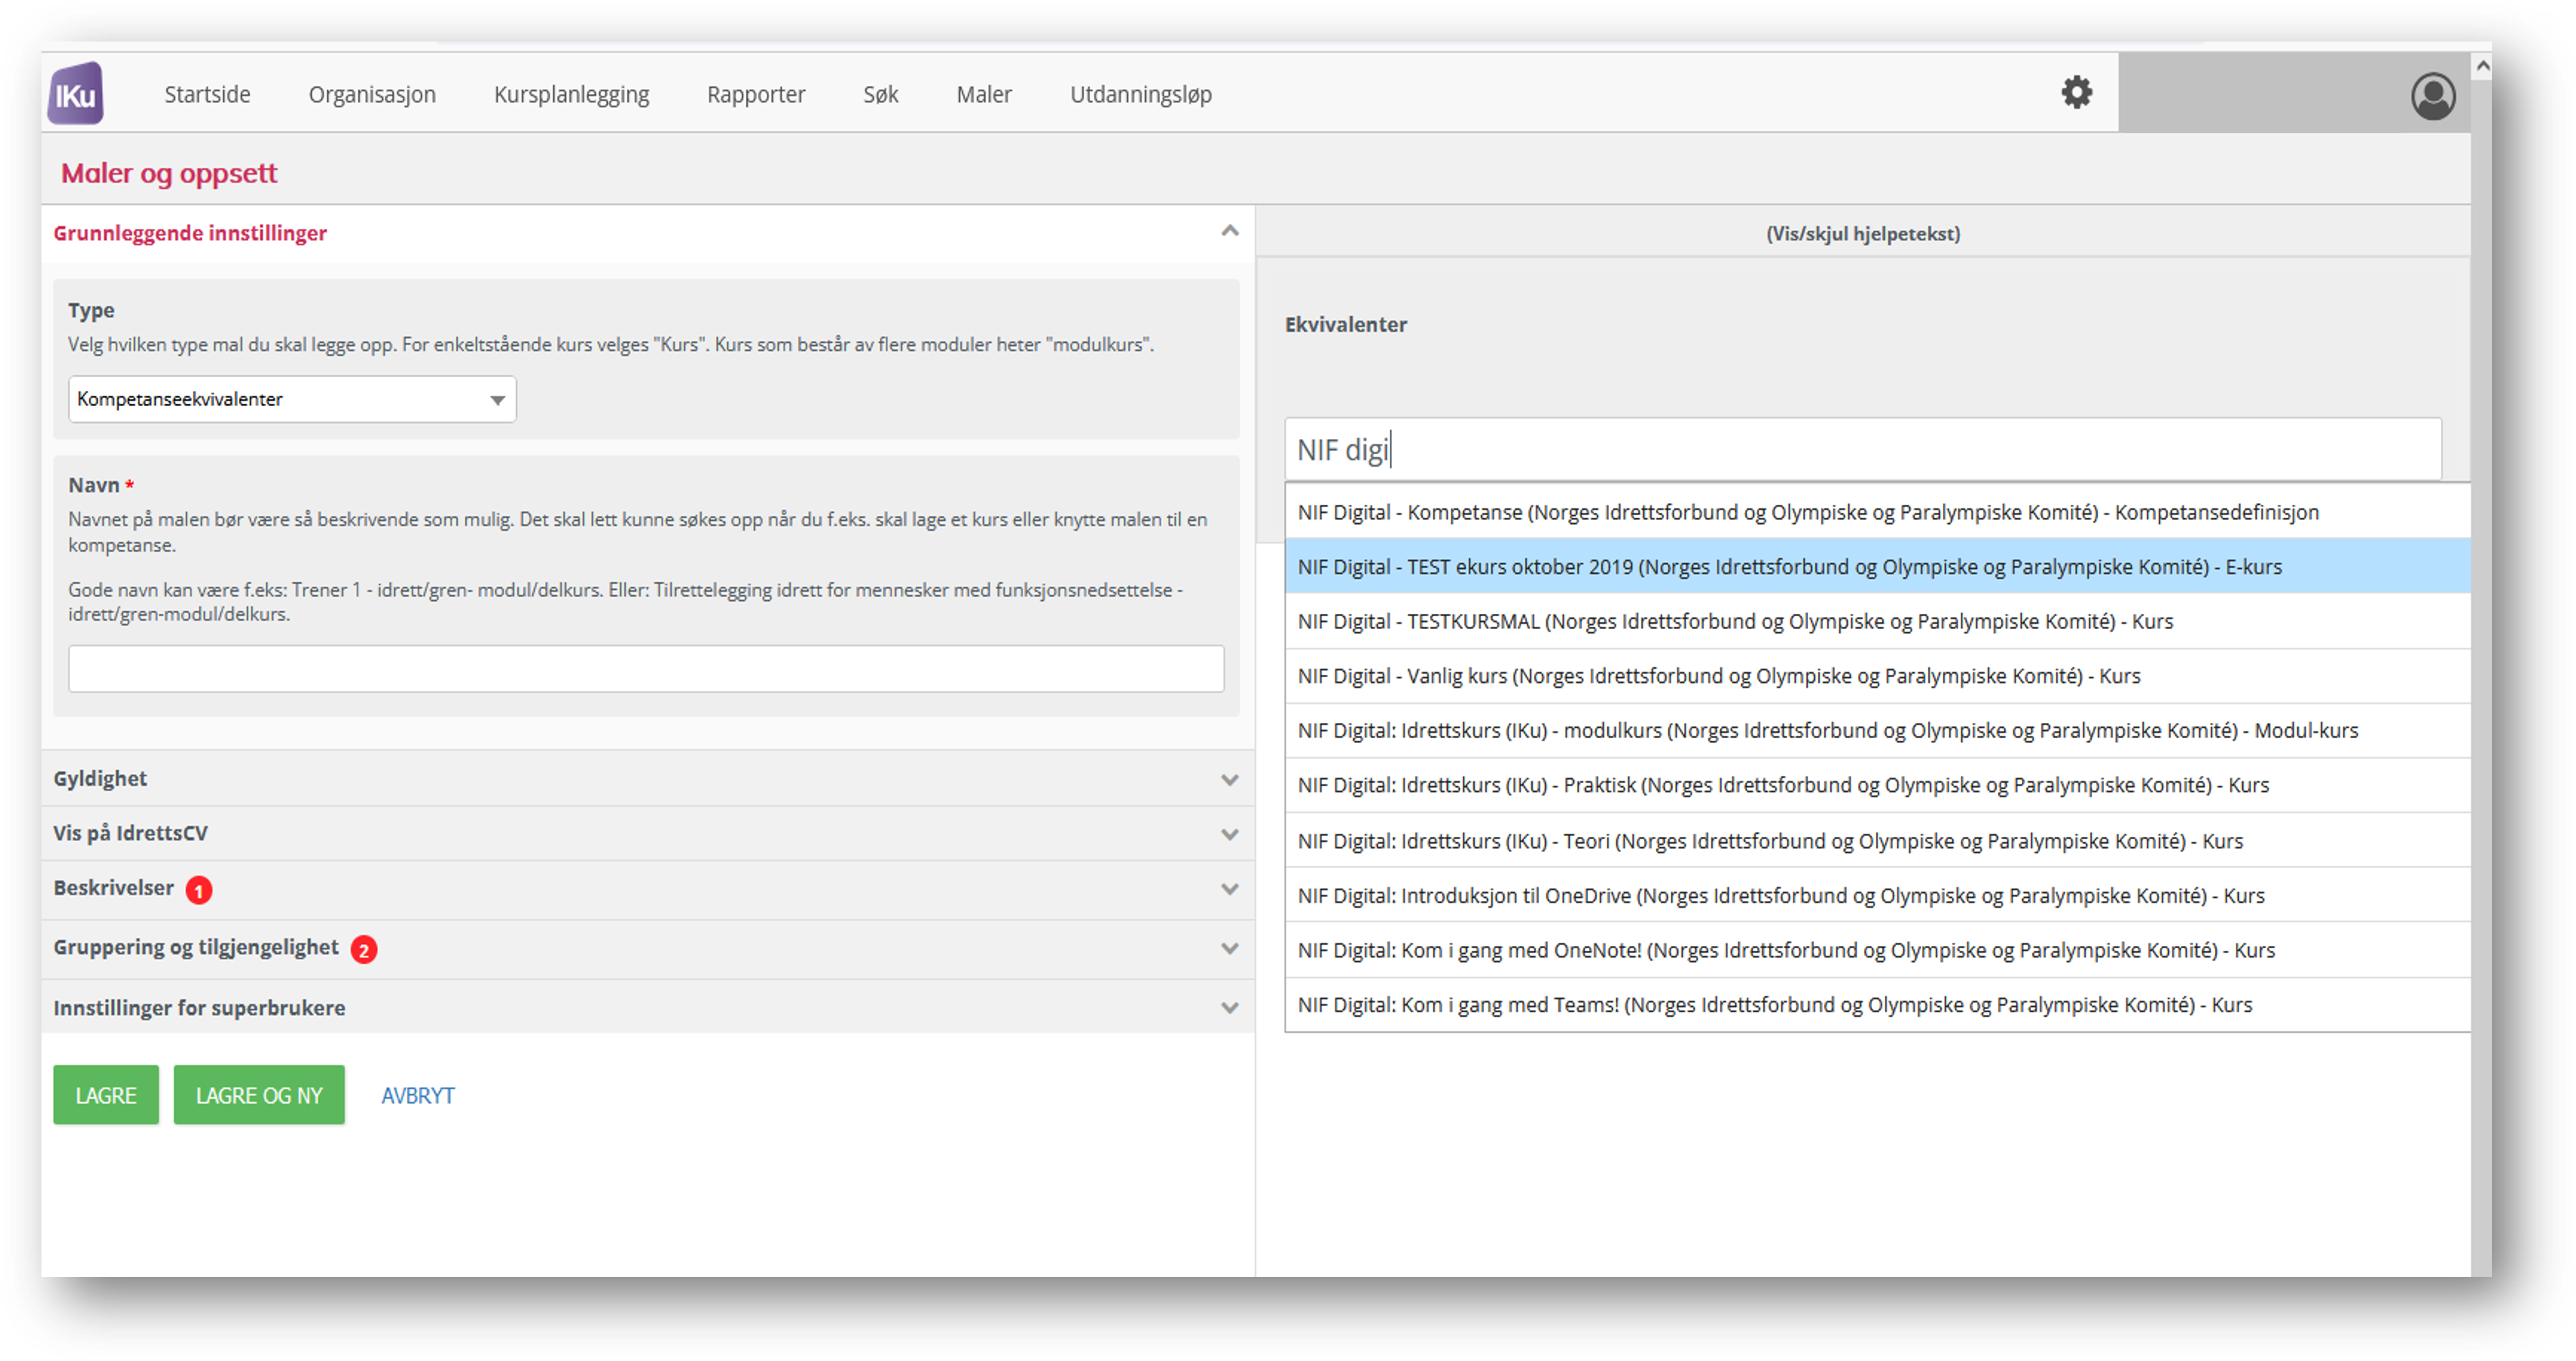
Task: Open the user profile avatar icon
Action: coord(2432,96)
